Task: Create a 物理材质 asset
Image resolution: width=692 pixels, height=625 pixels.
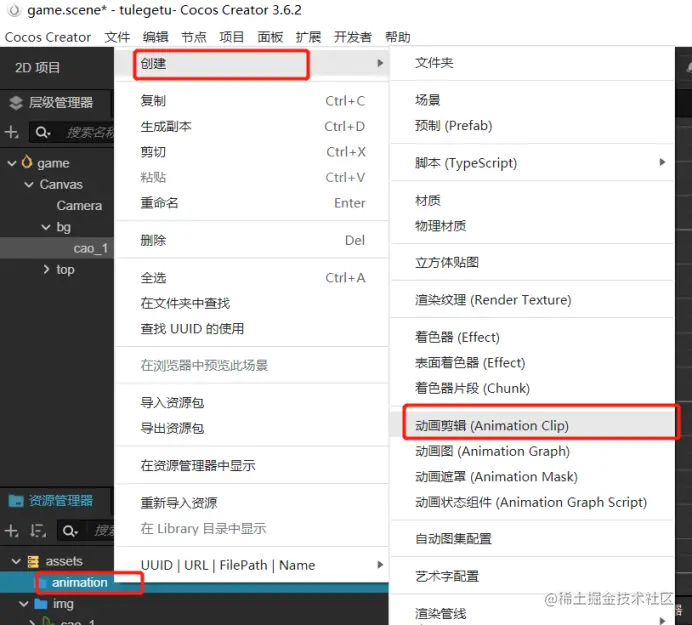Action: [x=532, y=226]
